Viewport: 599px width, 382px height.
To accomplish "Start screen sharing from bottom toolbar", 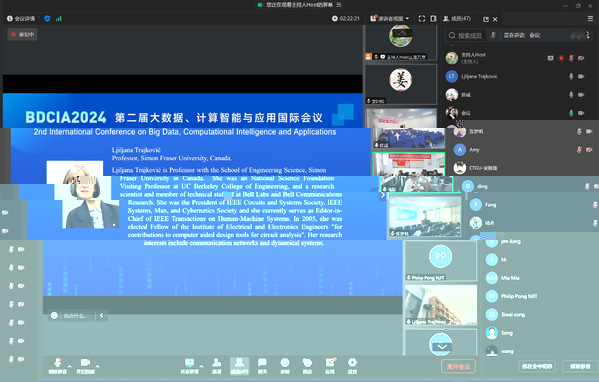I will tap(189, 366).
